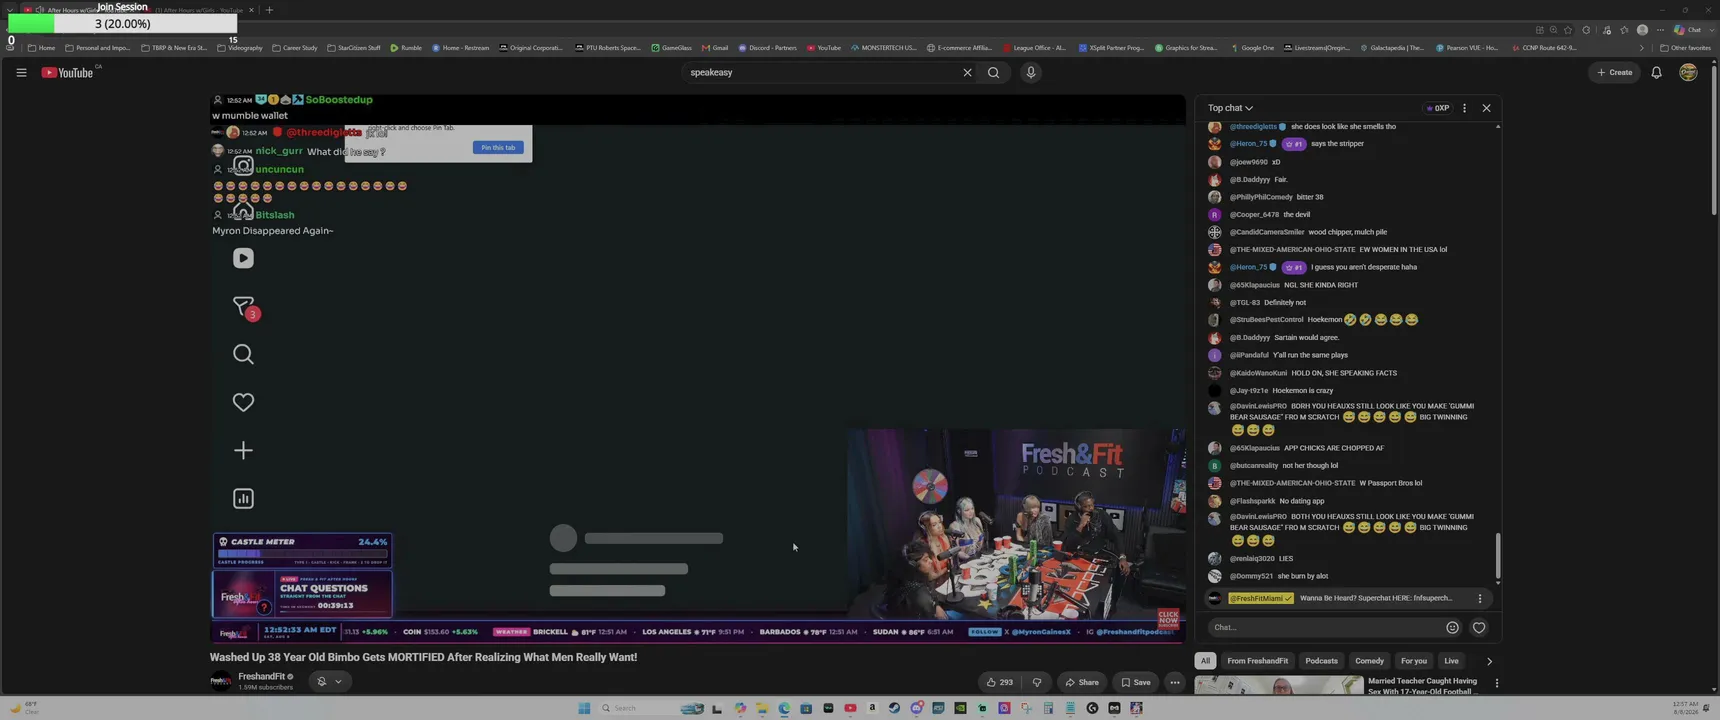Open the Career Study bookmarks folder
Viewport: 1720px width, 720px height.
[x=295, y=47]
